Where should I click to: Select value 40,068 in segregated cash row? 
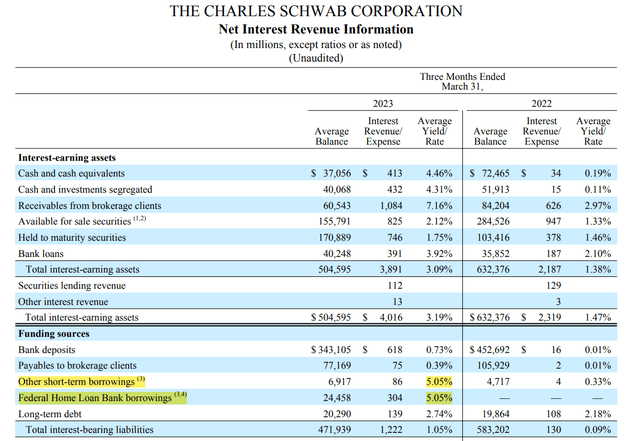tap(337, 189)
